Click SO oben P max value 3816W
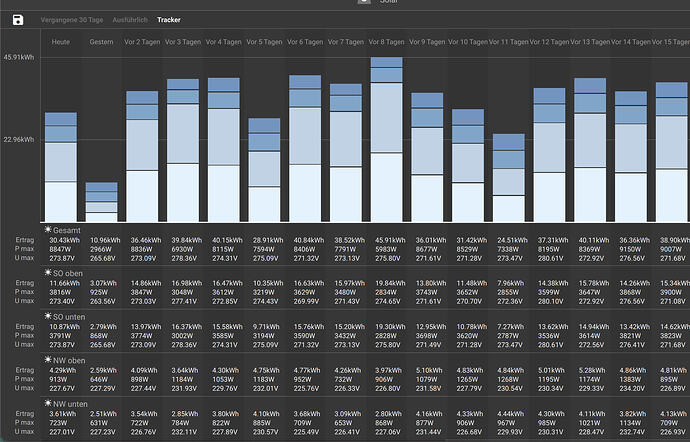The height and width of the screenshot is (442, 690). (60, 292)
